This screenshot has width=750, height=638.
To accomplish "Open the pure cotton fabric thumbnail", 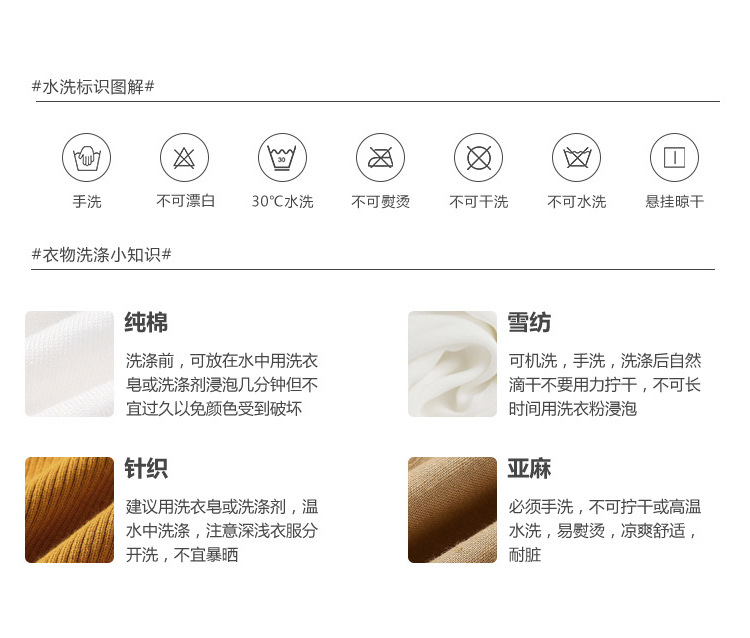I will (x=69, y=364).
